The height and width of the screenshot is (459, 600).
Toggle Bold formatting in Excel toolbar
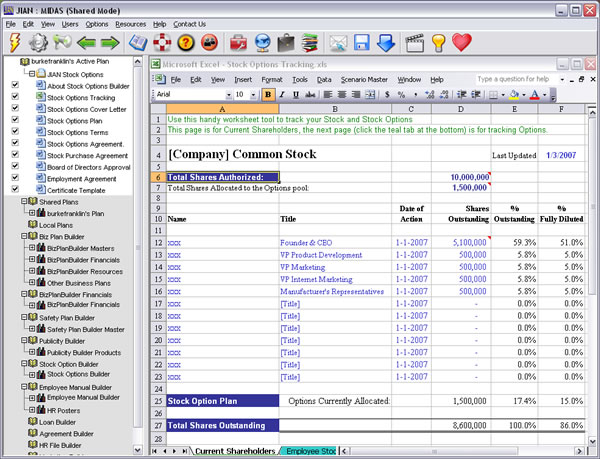268,94
